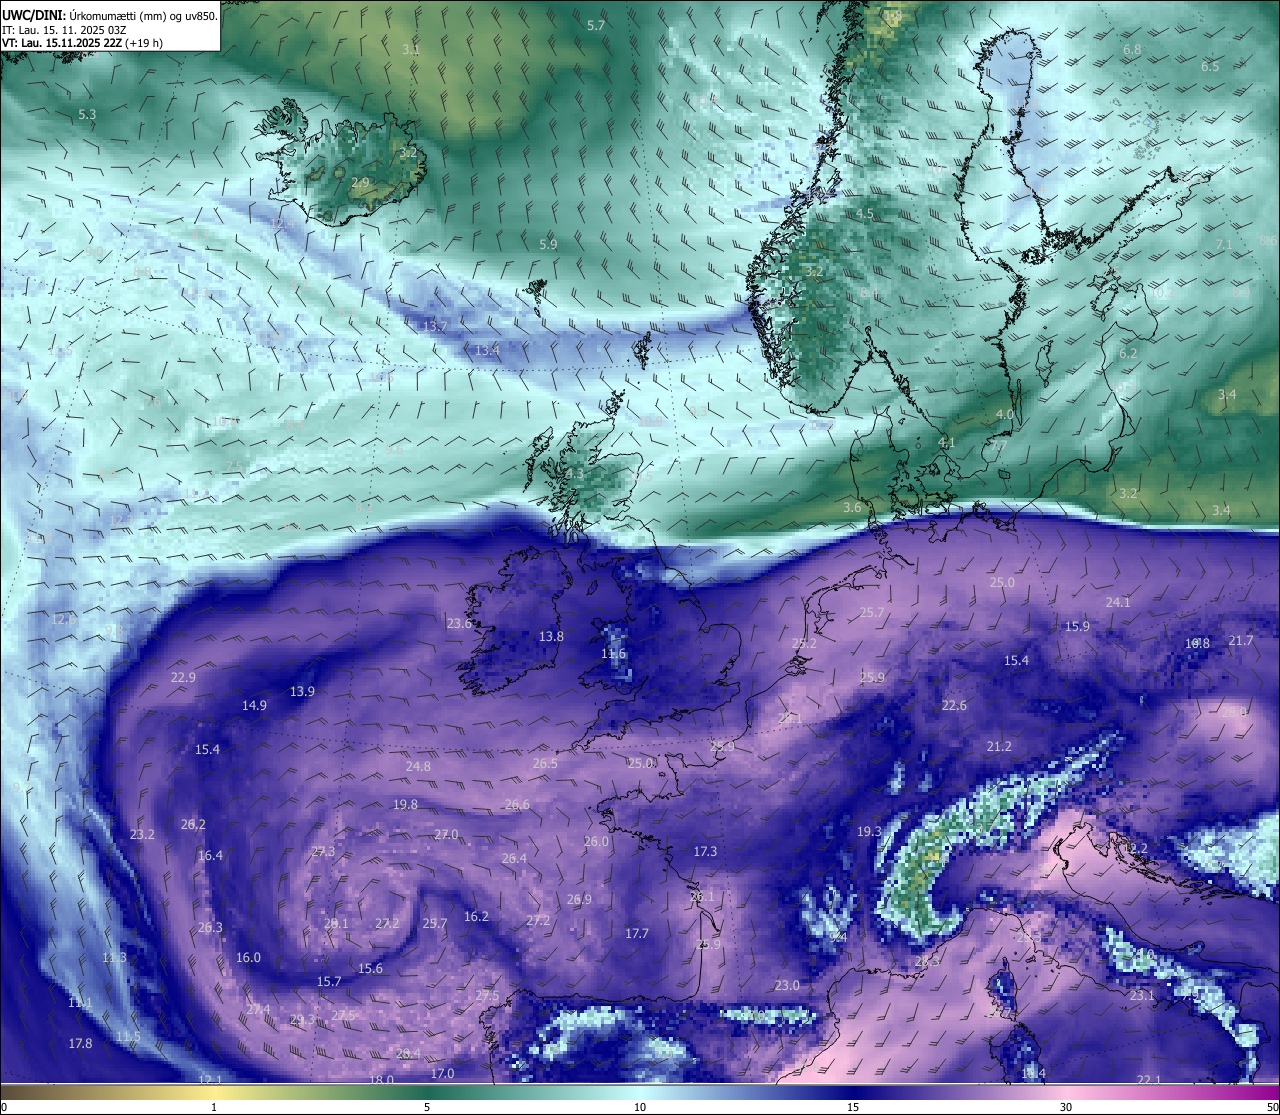Screen dimensions: 1280x1115
Task: Click the map value '26.5'
Action: tap(545, 763)
